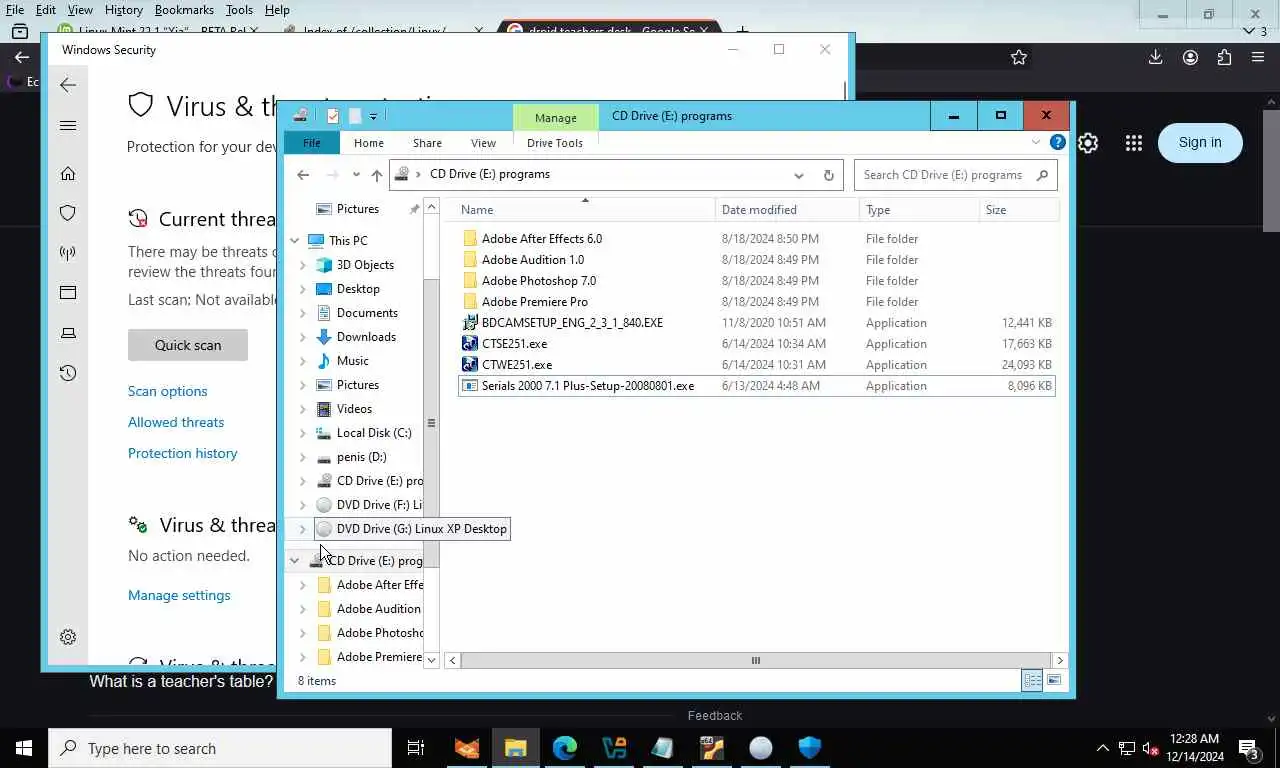
Task: Expand the Explorer ribbon chevron
Action: pyautogui.click(x=1036, y=143)
